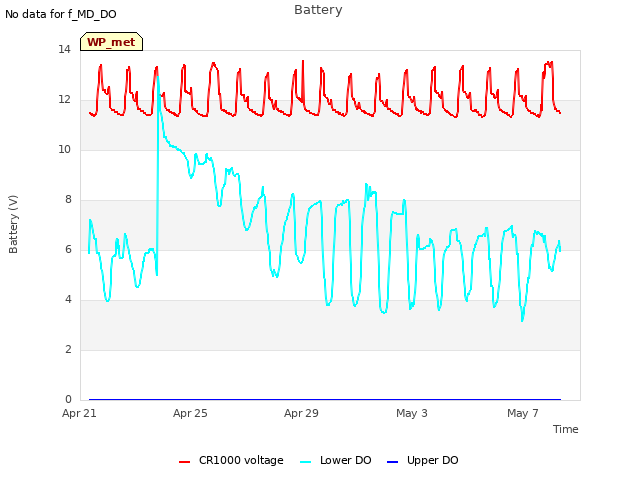Click the 2 y-axis tick label

pos(68,349)
